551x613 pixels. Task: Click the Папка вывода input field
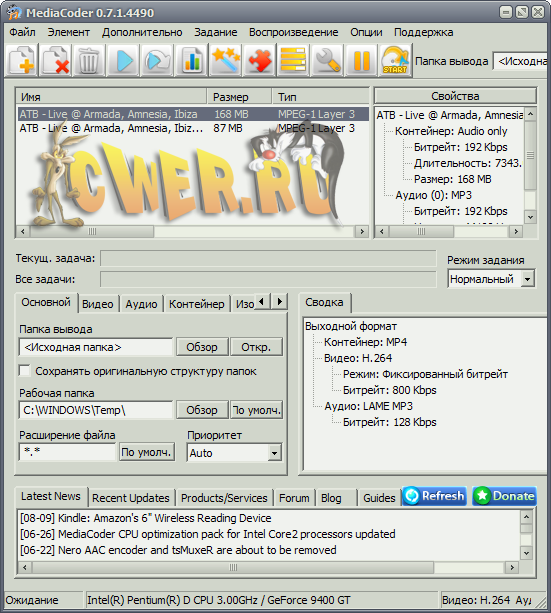pyautogui.click(x=95, y=347)
